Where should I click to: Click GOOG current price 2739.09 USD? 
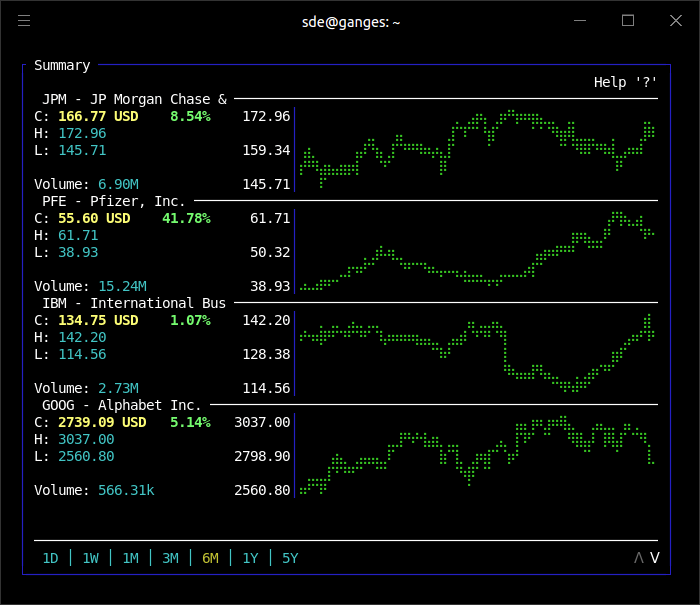tap(102, 422)
